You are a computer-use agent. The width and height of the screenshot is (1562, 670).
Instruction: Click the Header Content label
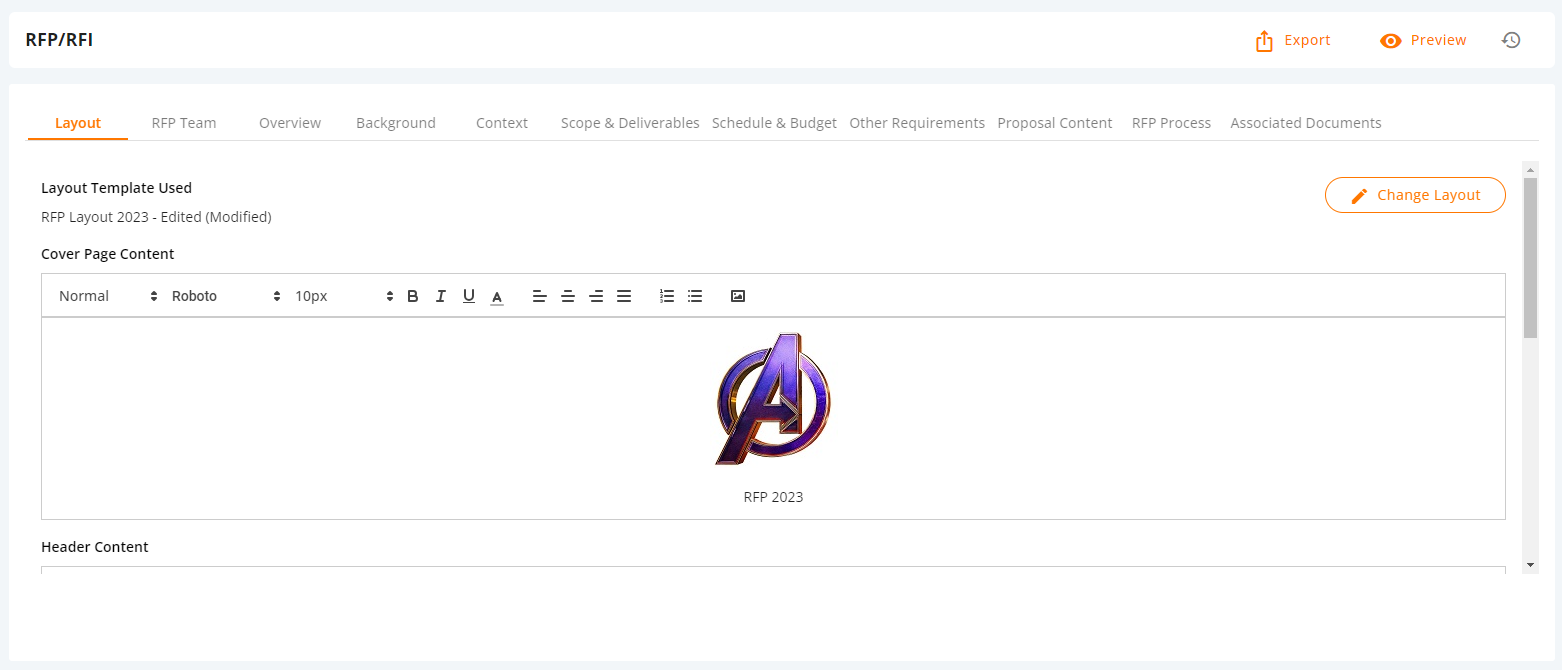click(95, 547)
